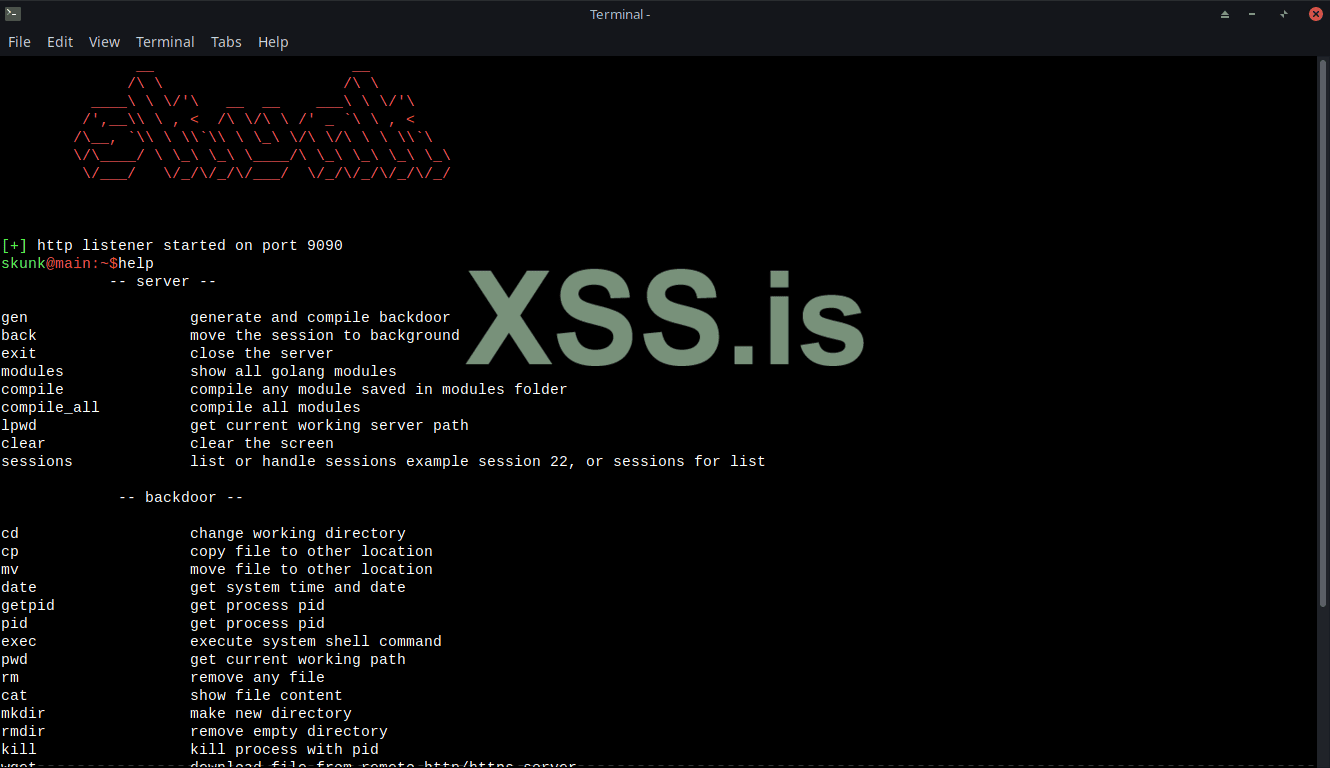Screen dimensions: 1330x768
Task: Click 'kill process with pid' description
Action: (x=284, y=750)
